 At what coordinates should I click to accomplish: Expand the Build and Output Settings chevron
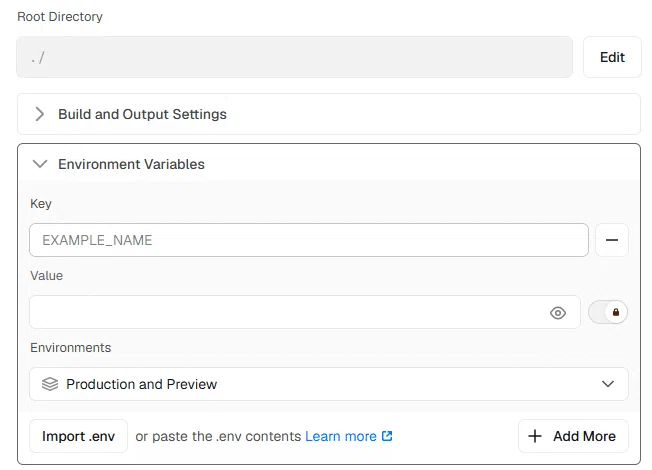click(x=40, y=114)
